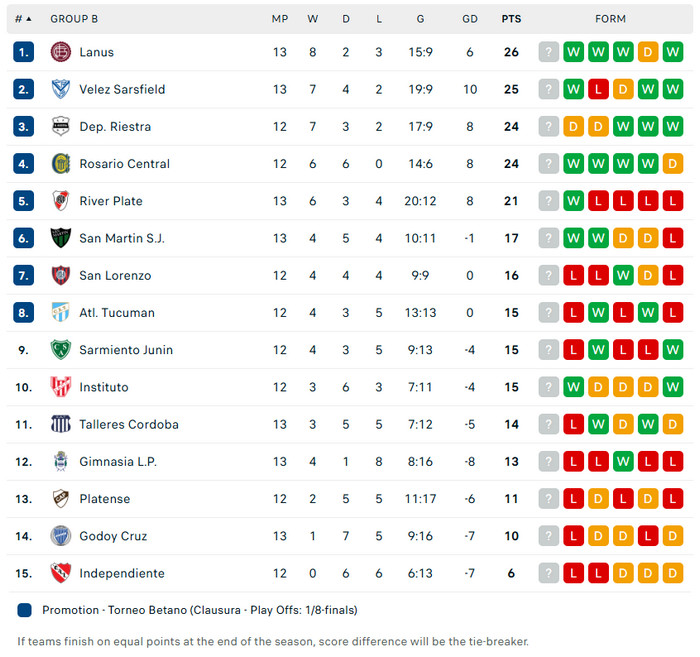Image resolution: width=700 pixels, height=657 pixels.
Task: Click the Godoy Cruz crest icon
Action: pyautogui.click(x=61, y=536)
